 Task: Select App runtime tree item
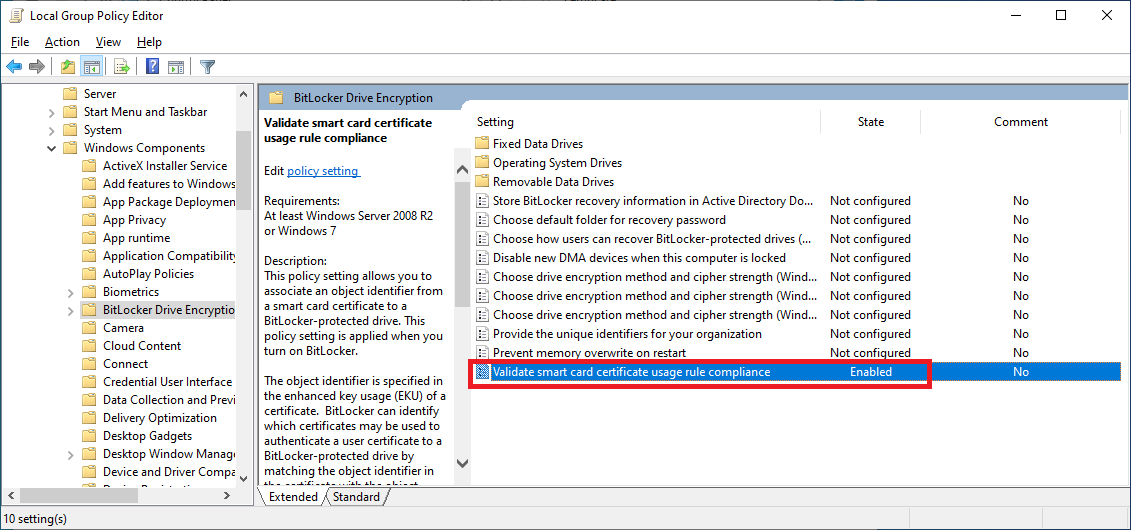[x=136, y=238]
